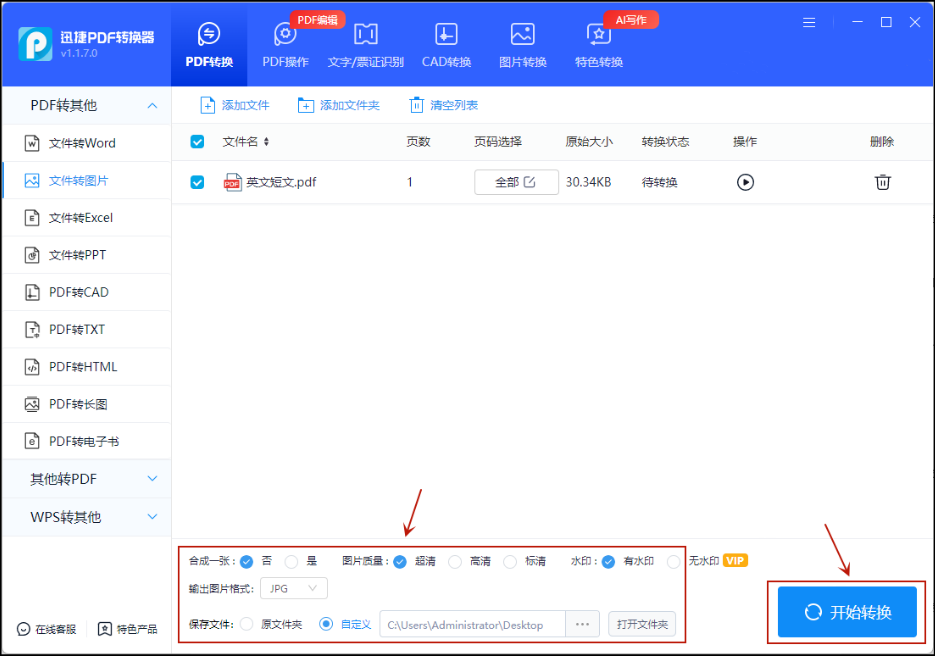Delete 英文短文.pdf with trash icon

[x=883, y=182]
